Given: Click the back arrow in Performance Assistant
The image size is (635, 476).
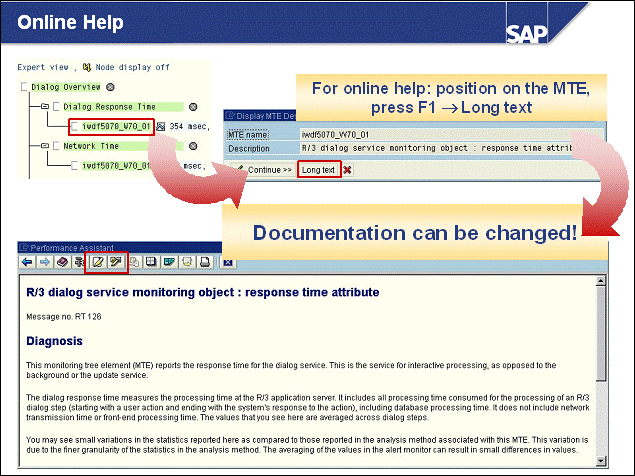Looking at the screenshot, I should (27, 262).
